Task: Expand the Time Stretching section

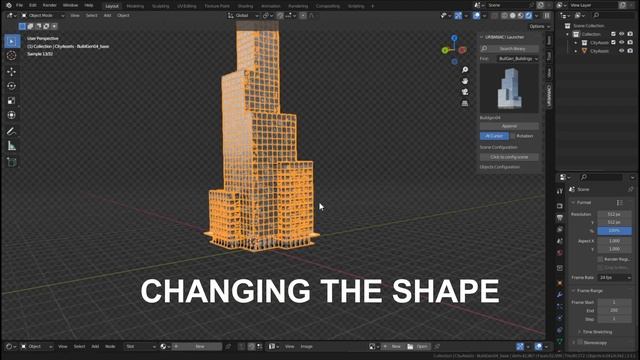Action: pyautogui.click(x=597, y=332)
